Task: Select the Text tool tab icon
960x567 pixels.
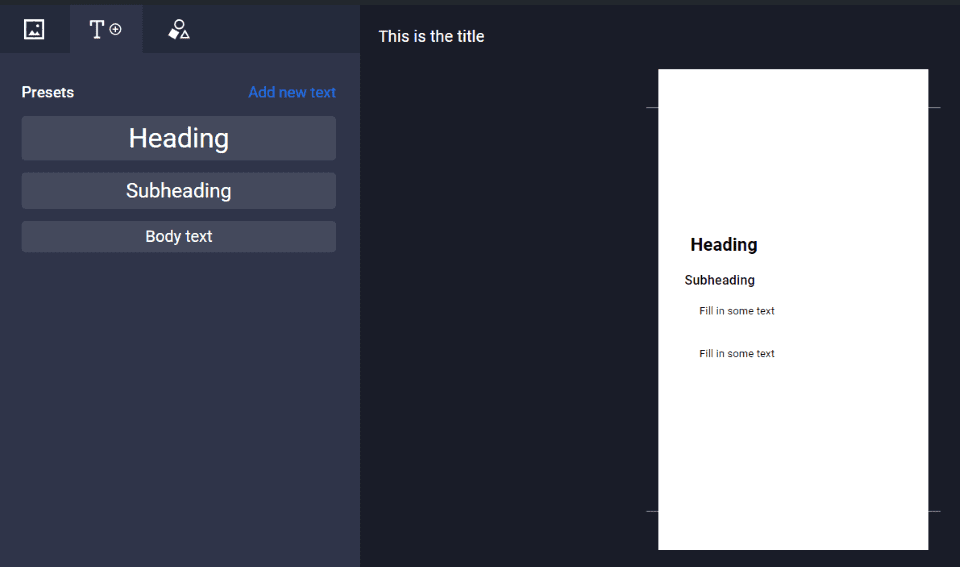Action: (106, 29)
